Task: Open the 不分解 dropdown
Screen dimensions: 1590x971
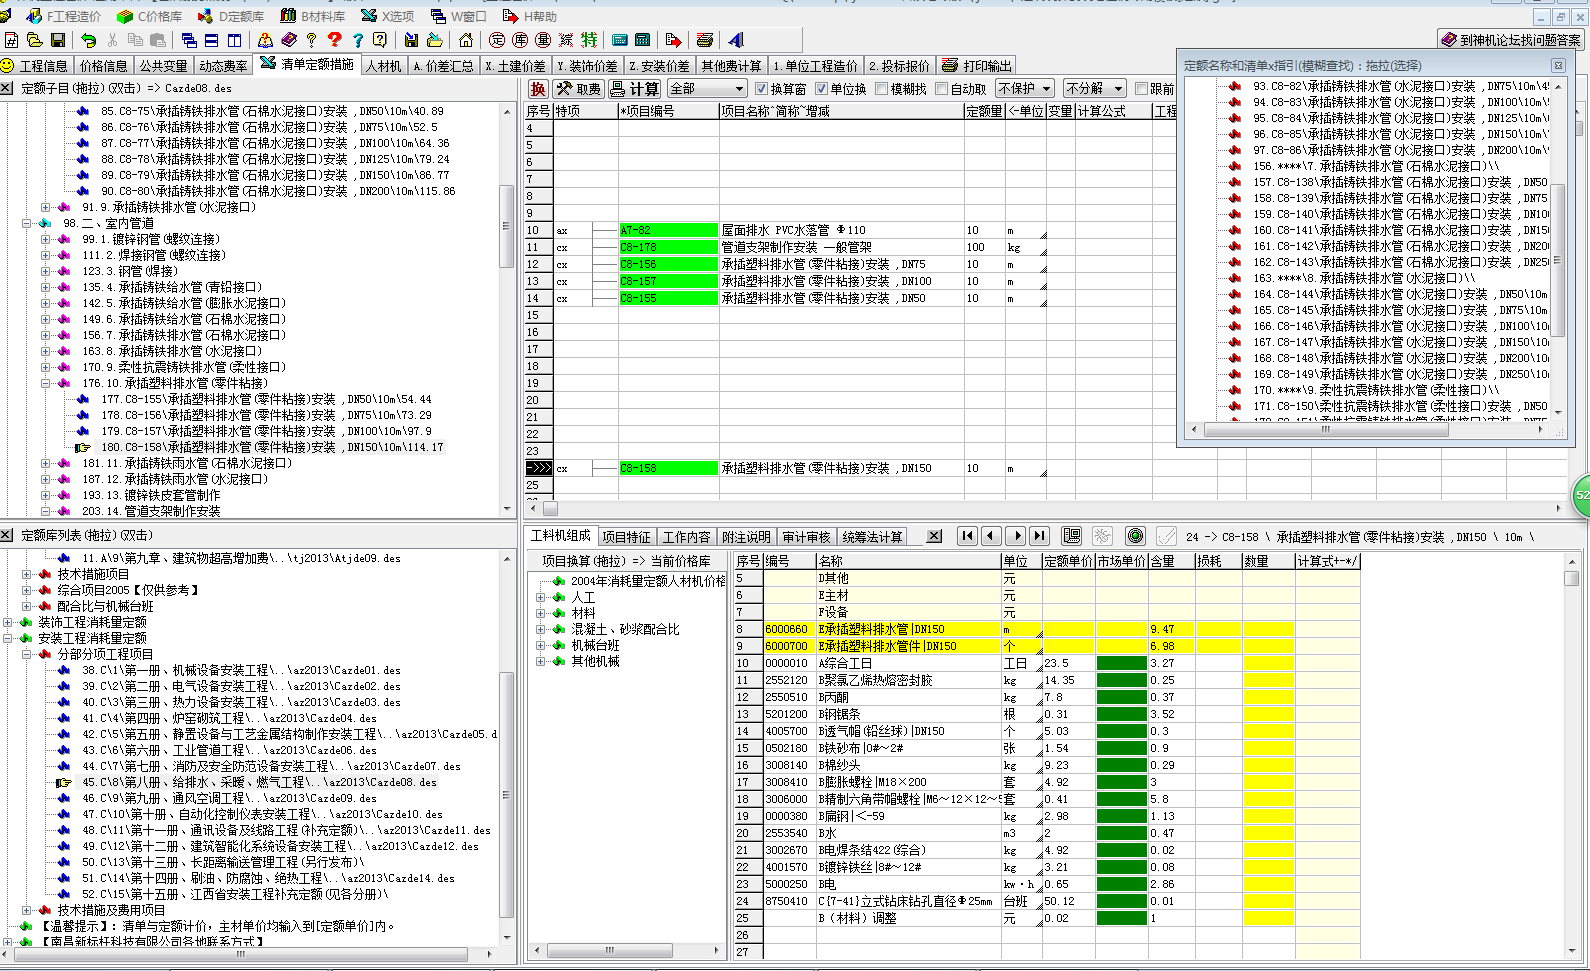Action: tap(1094, 89)
